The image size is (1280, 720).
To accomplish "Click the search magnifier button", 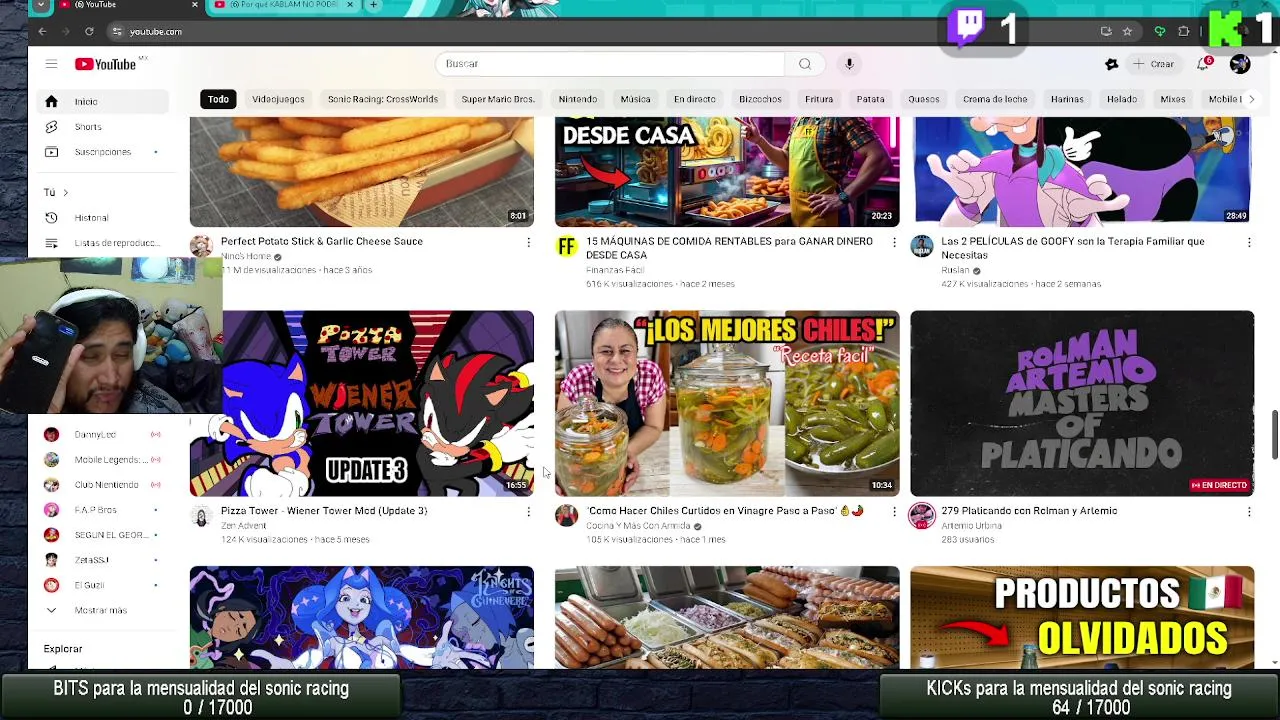I will (x=805, y=64).
